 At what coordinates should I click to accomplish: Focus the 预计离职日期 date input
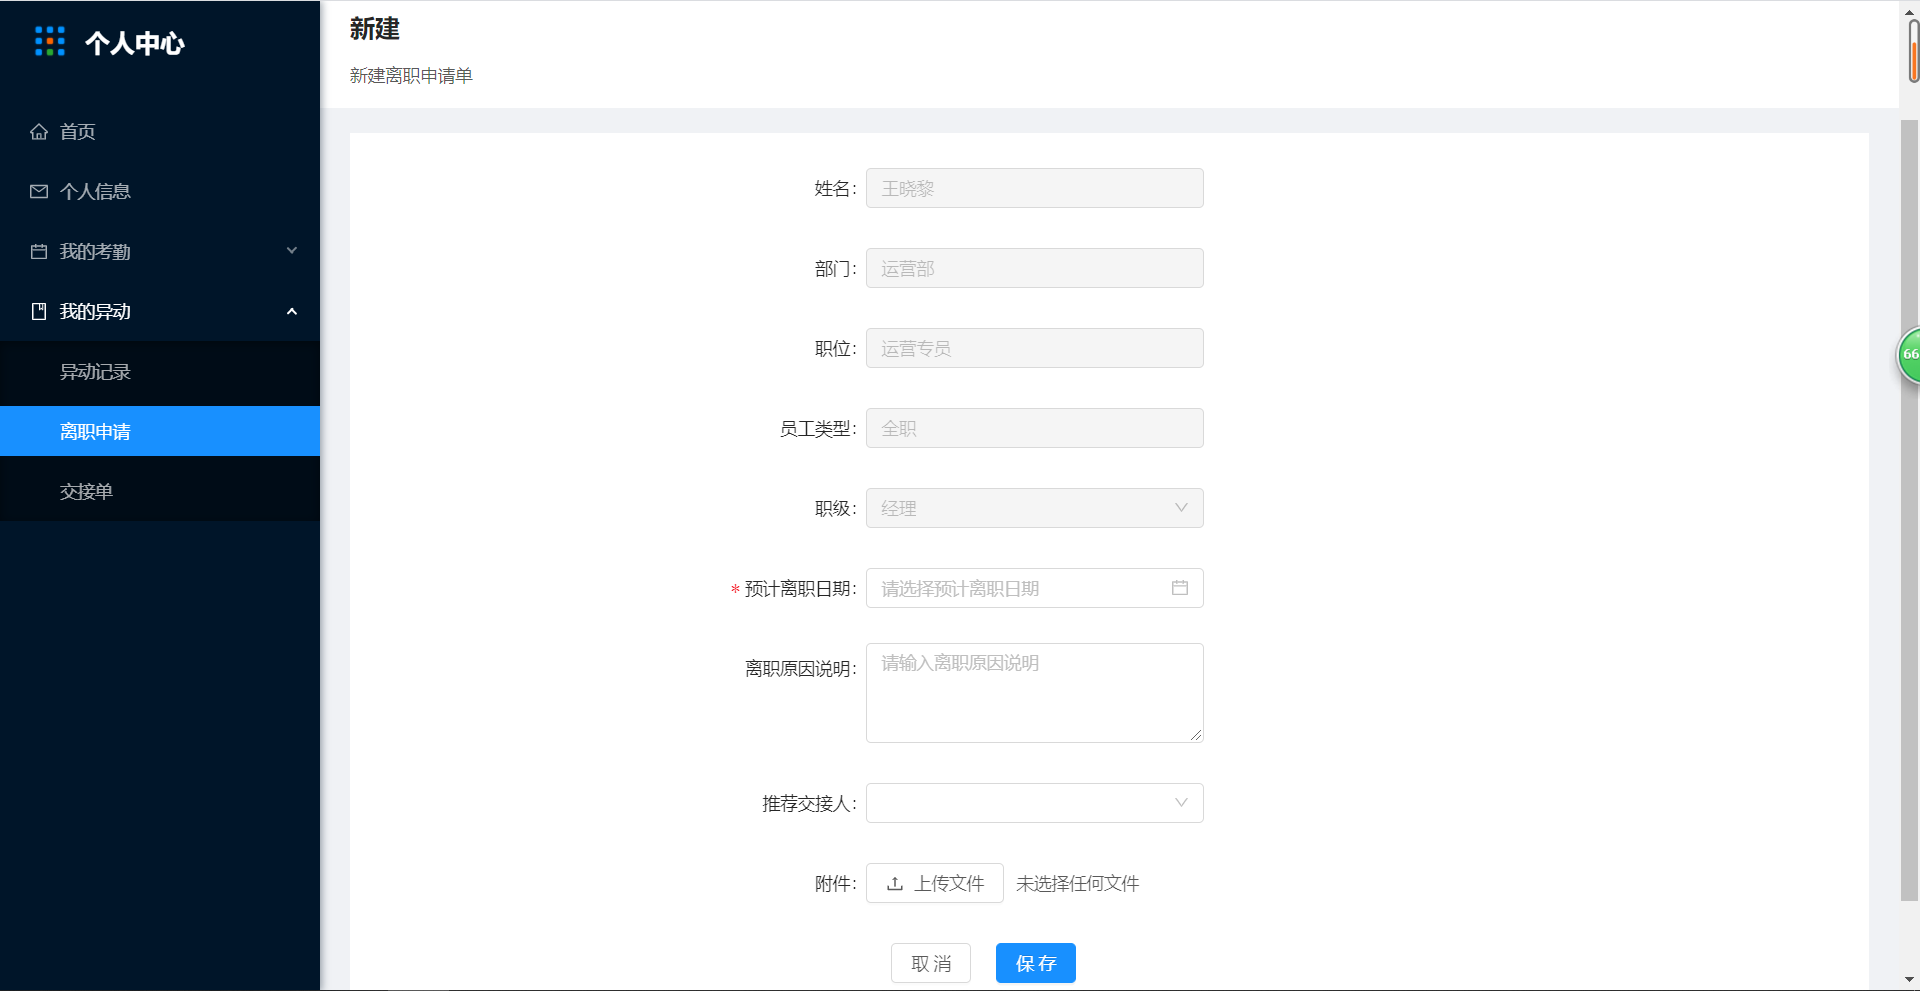coord(1034,588)
